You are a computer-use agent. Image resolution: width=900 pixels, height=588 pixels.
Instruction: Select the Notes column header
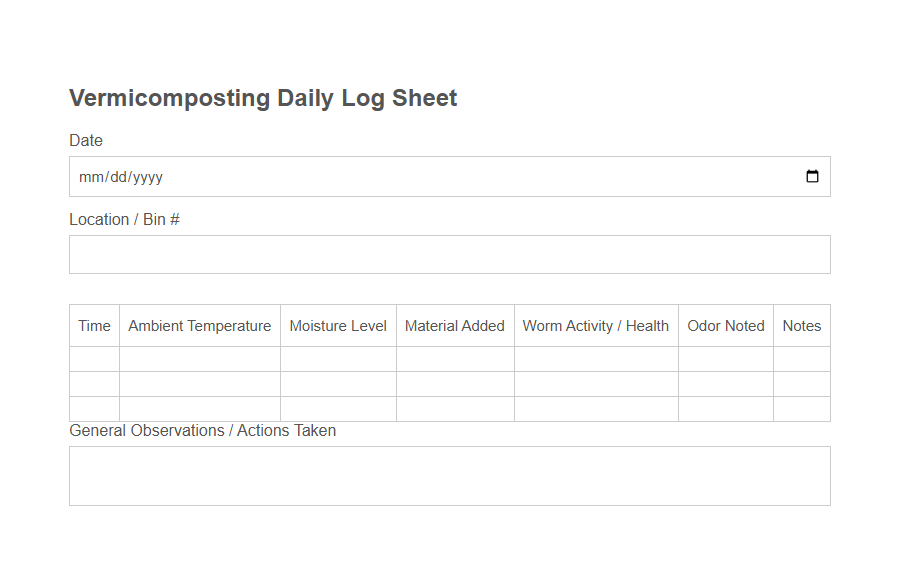tap(801, 325)
